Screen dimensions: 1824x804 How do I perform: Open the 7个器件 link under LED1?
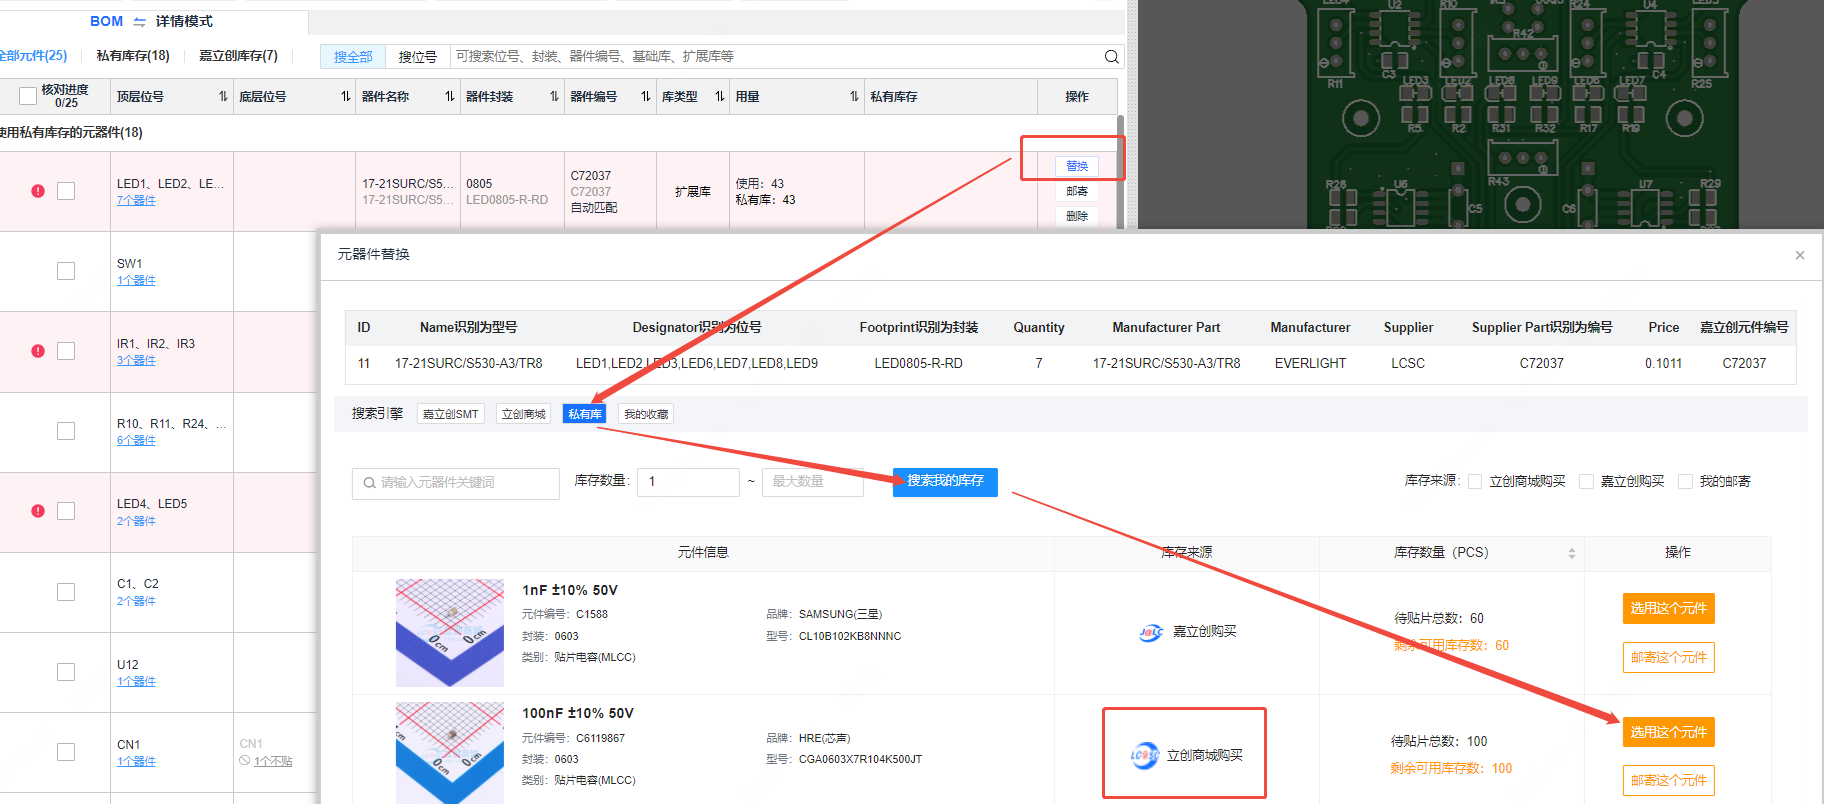[136, 201]
